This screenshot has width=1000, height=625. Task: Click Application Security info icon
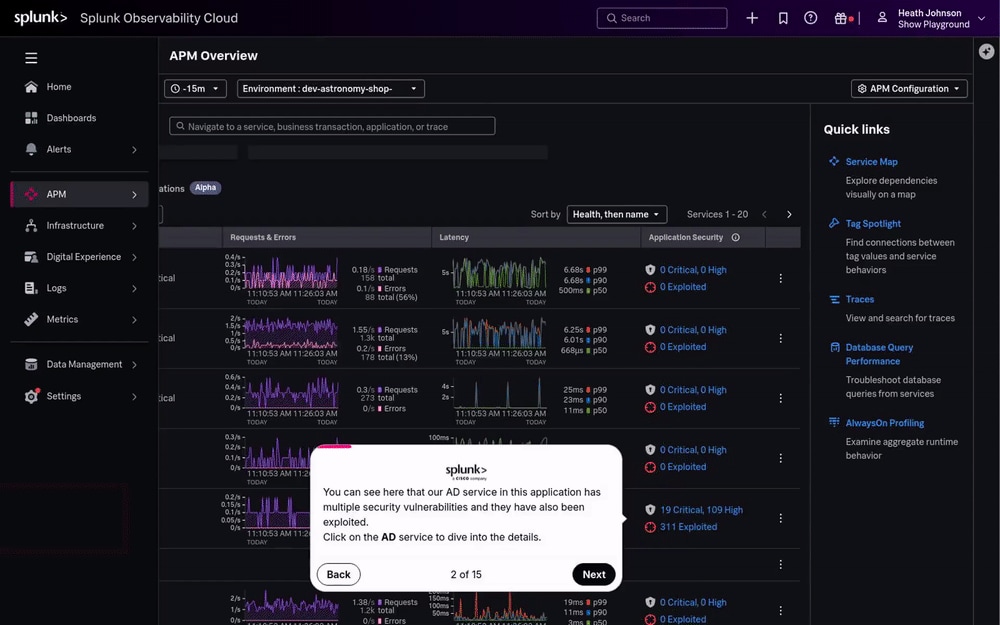(x=735, y=237)
